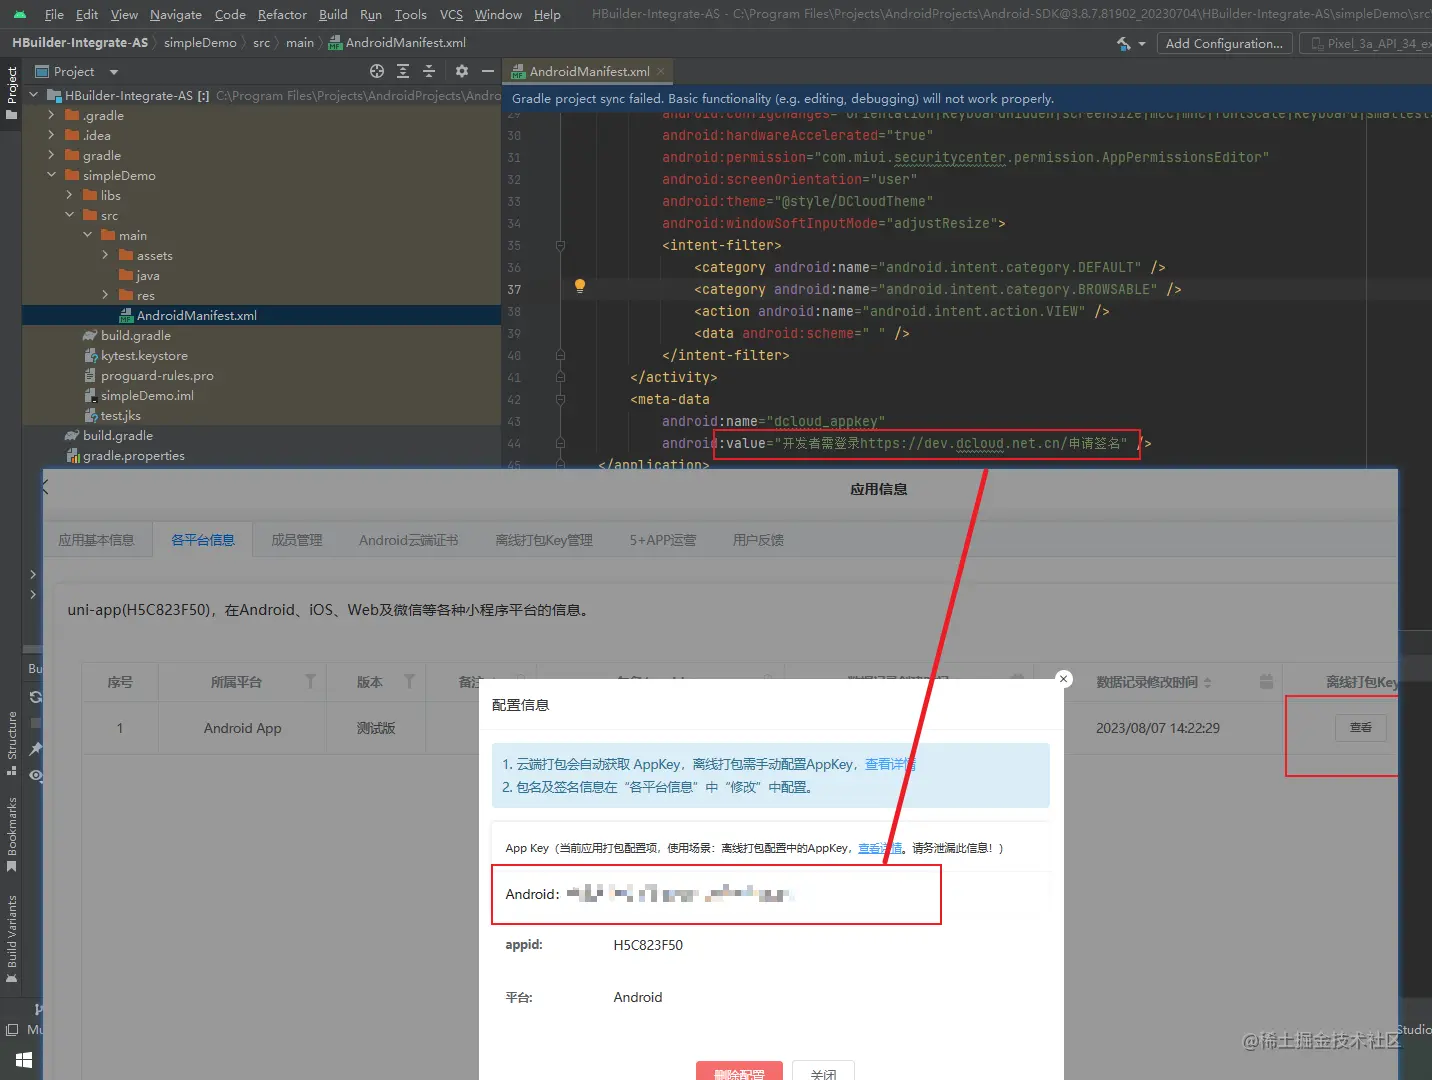Click the red 删除配置 button
1432x1080 pixels.
pyautogui.click(x=739, y=1073)
